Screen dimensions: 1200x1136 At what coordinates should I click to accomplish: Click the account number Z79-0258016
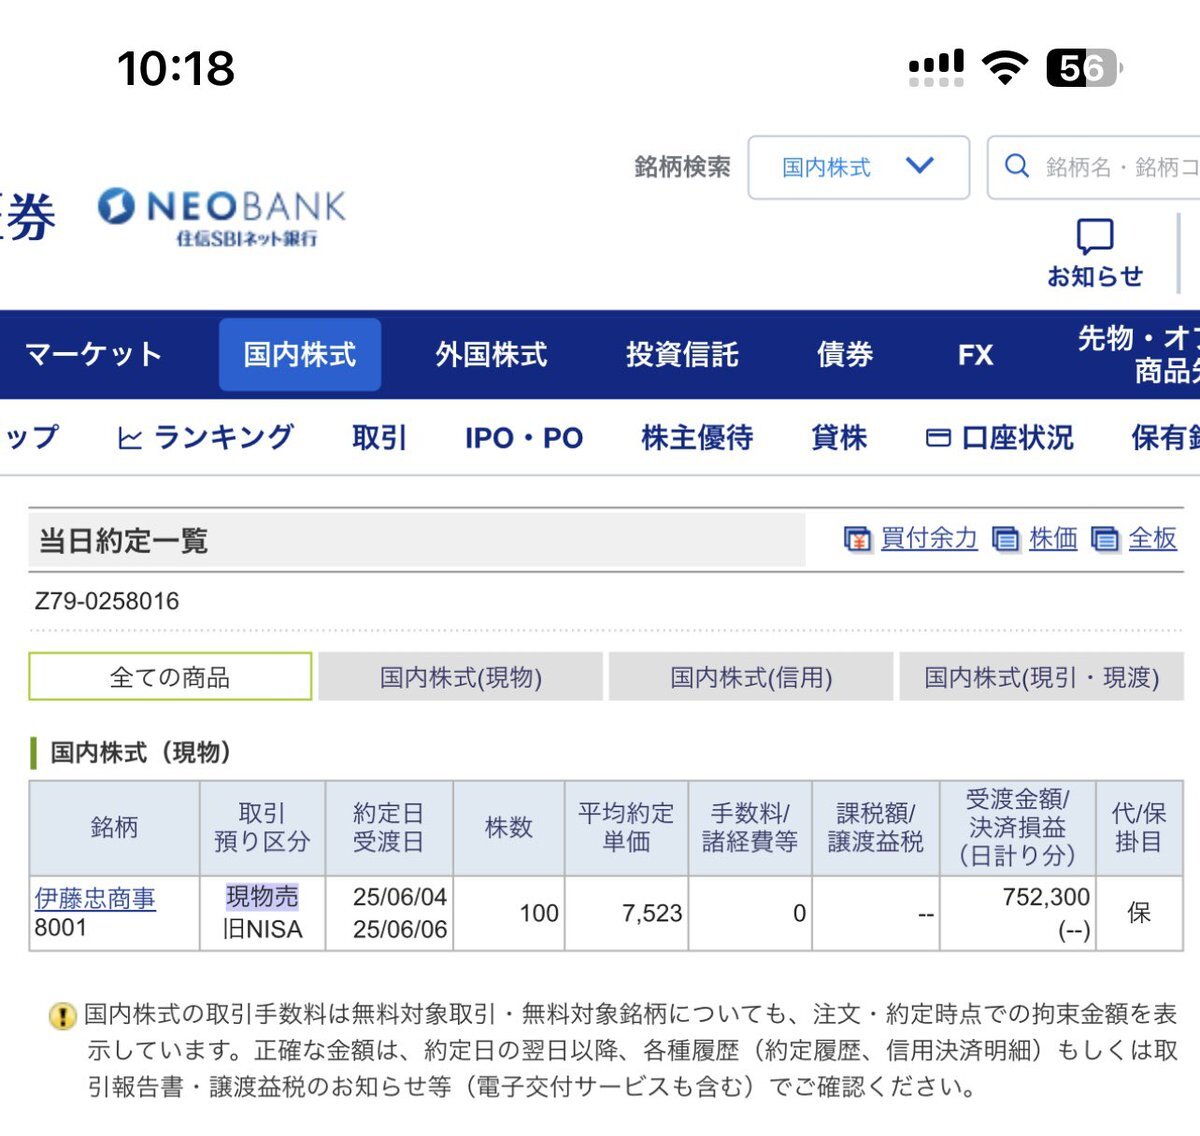coord(107,601)
